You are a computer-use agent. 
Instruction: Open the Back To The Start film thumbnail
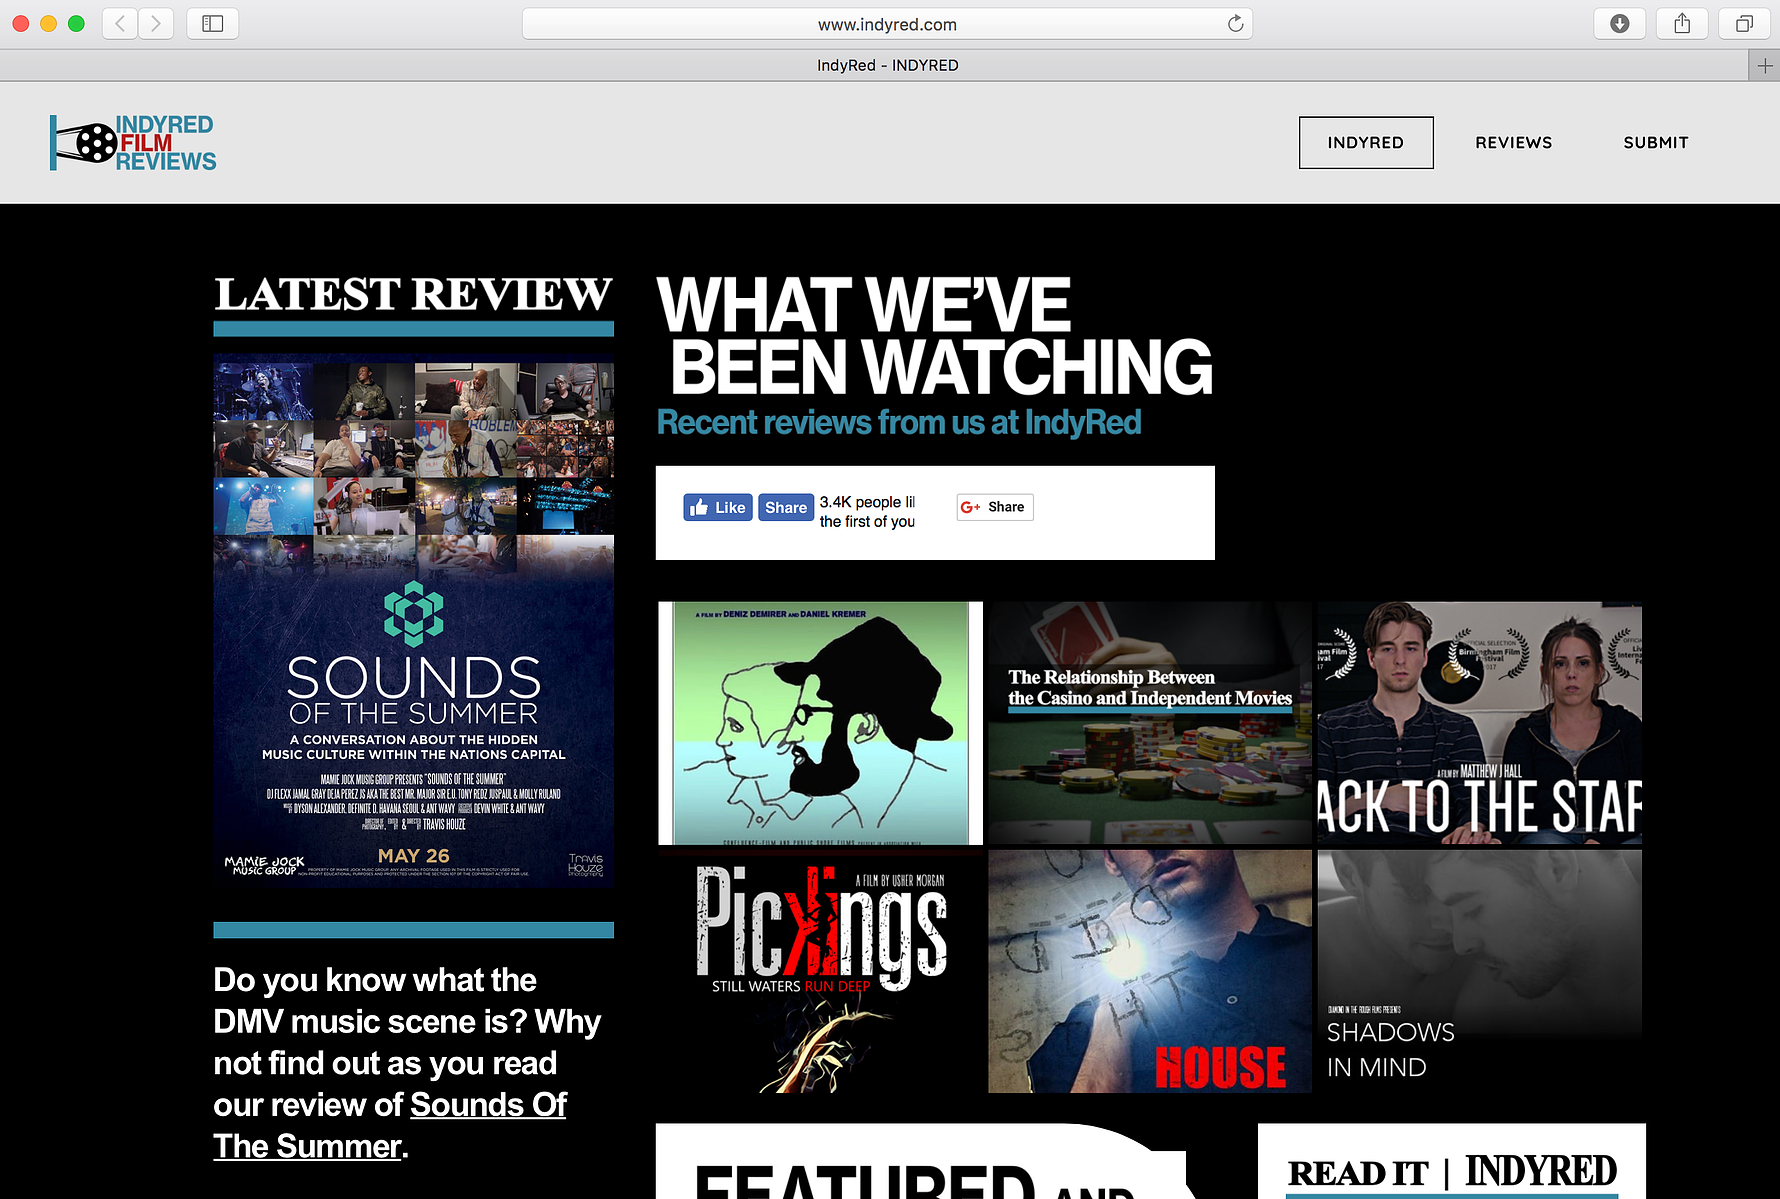coord(1480,723)
